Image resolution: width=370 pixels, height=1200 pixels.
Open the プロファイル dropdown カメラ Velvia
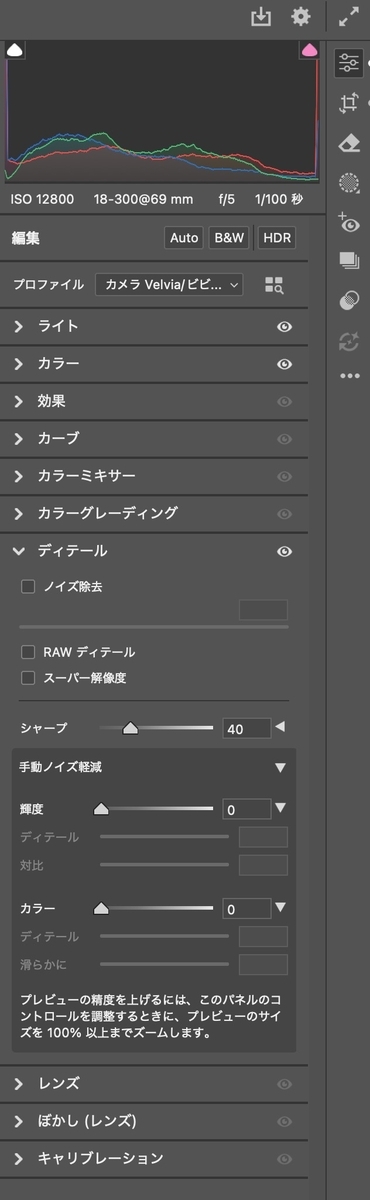(x=169, y=285)
